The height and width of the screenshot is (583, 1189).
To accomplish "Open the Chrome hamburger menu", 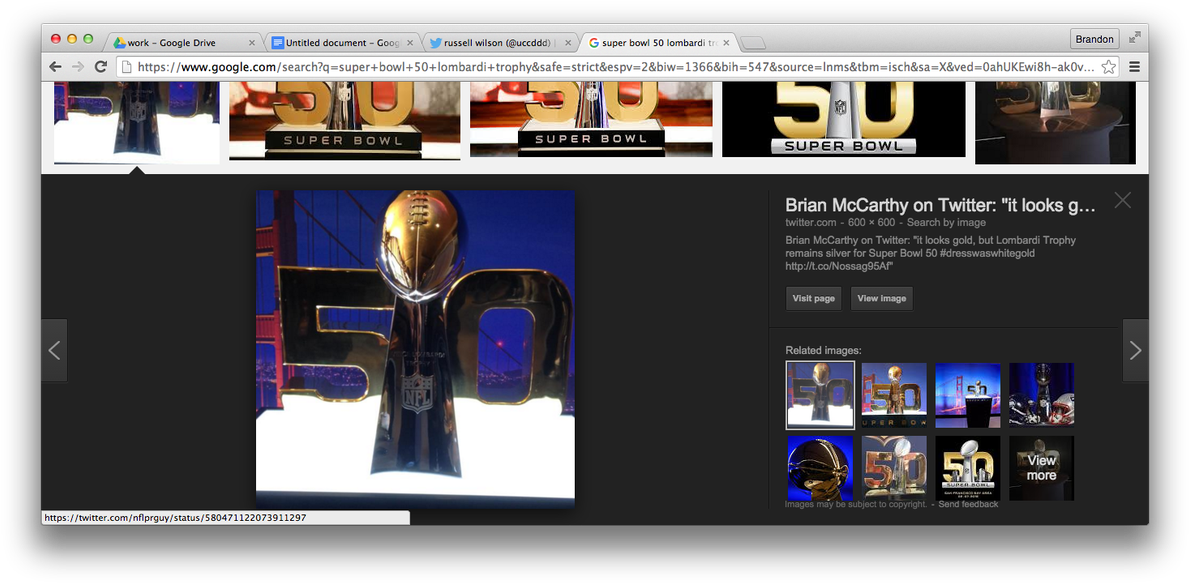I will [1134, 67].
